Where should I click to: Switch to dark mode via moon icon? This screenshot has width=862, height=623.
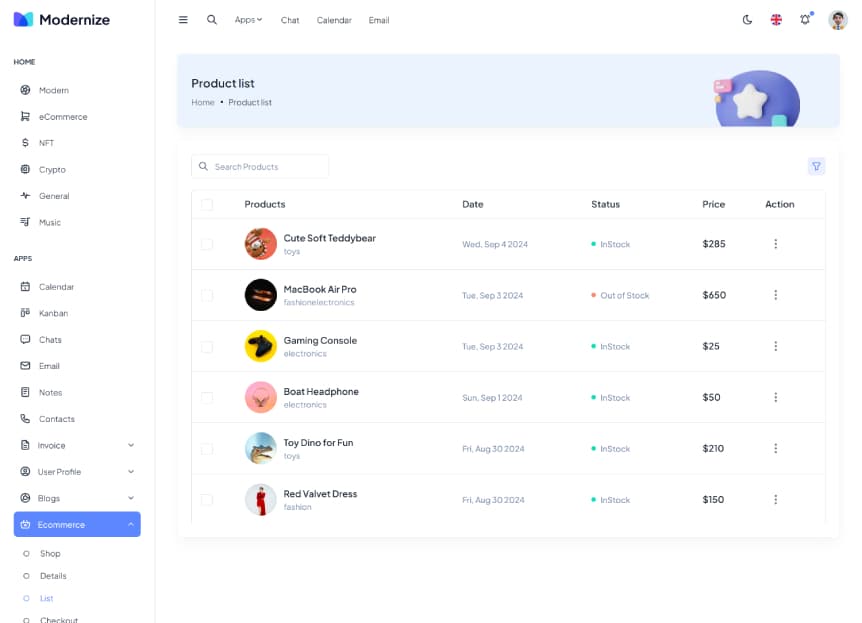(x=747, y=20)
